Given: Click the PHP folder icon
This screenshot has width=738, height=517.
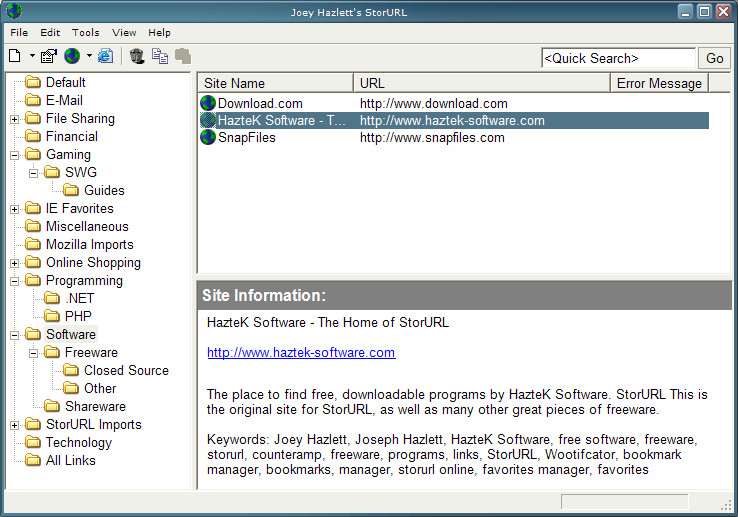Looking at the screenshot, I should [52, 316].
